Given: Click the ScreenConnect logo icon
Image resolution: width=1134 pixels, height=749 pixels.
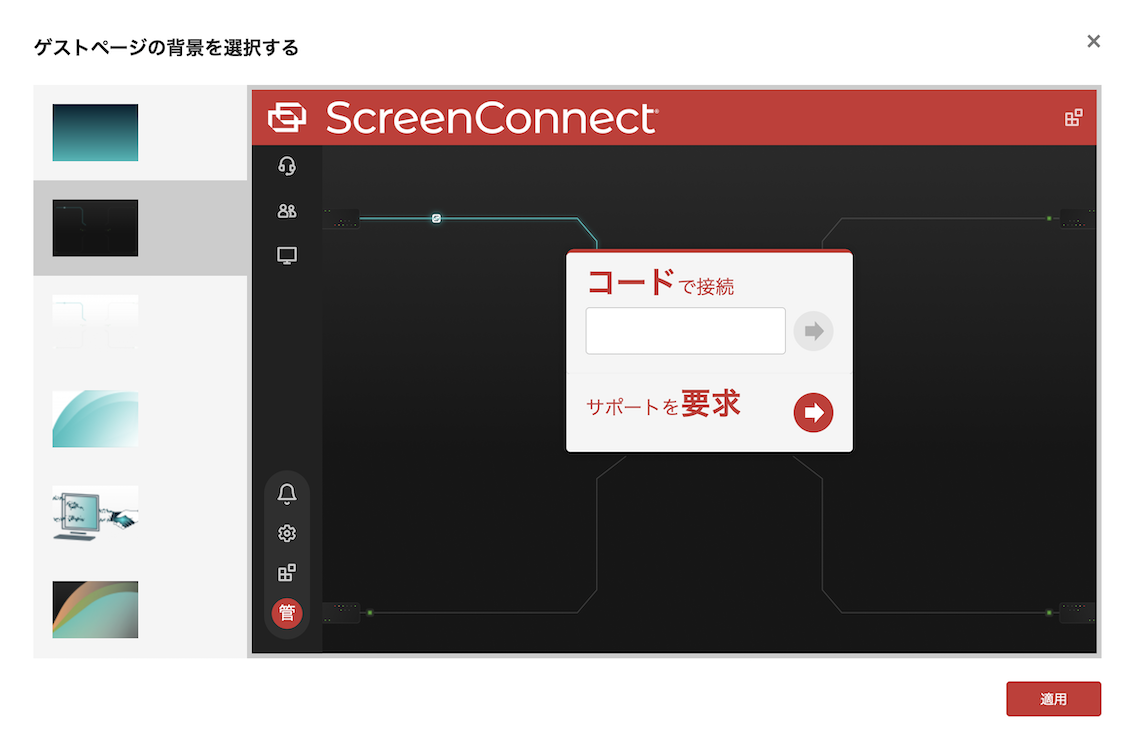Looking at the screenshot, I should pyautogui.click(x=286, y=117).
